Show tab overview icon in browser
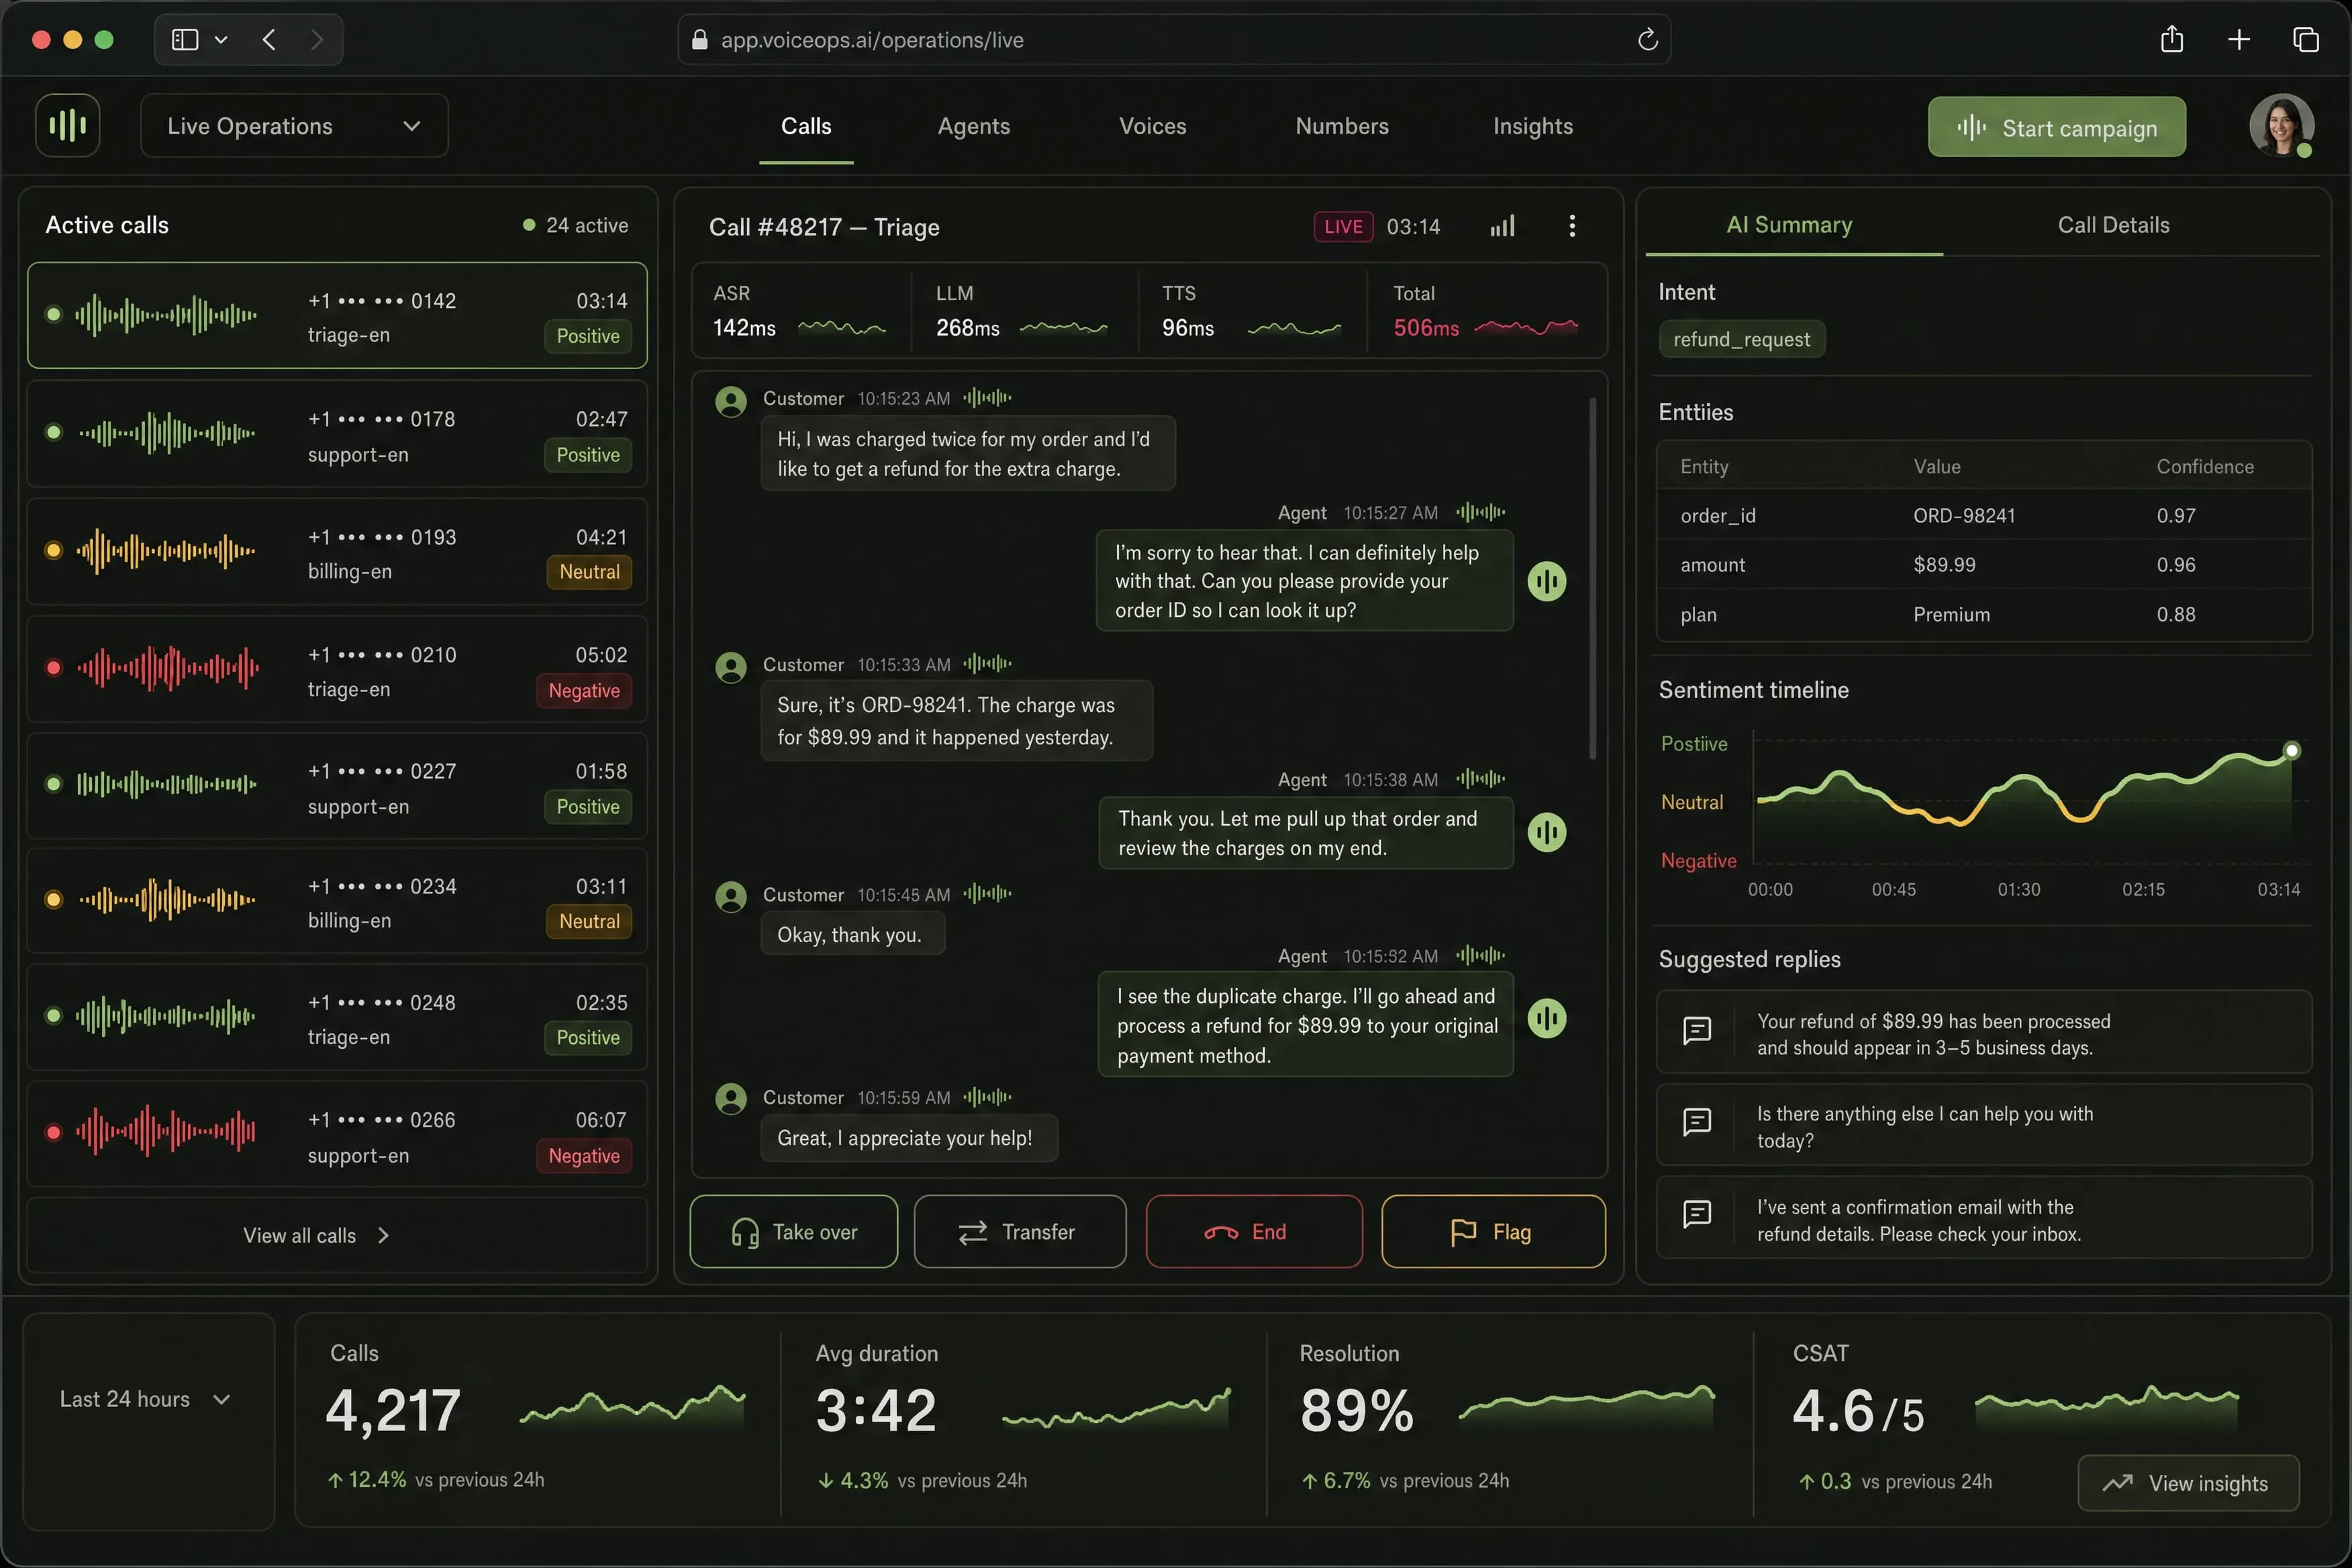Viewport: 2352px width, 1568px height. [x=2306, y=40]
